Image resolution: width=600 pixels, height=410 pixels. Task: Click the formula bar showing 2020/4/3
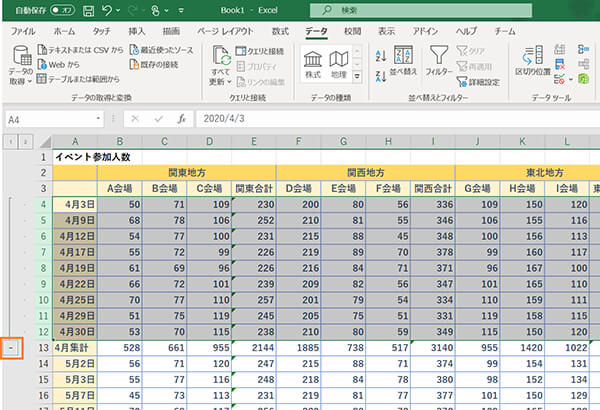(398, 119)
